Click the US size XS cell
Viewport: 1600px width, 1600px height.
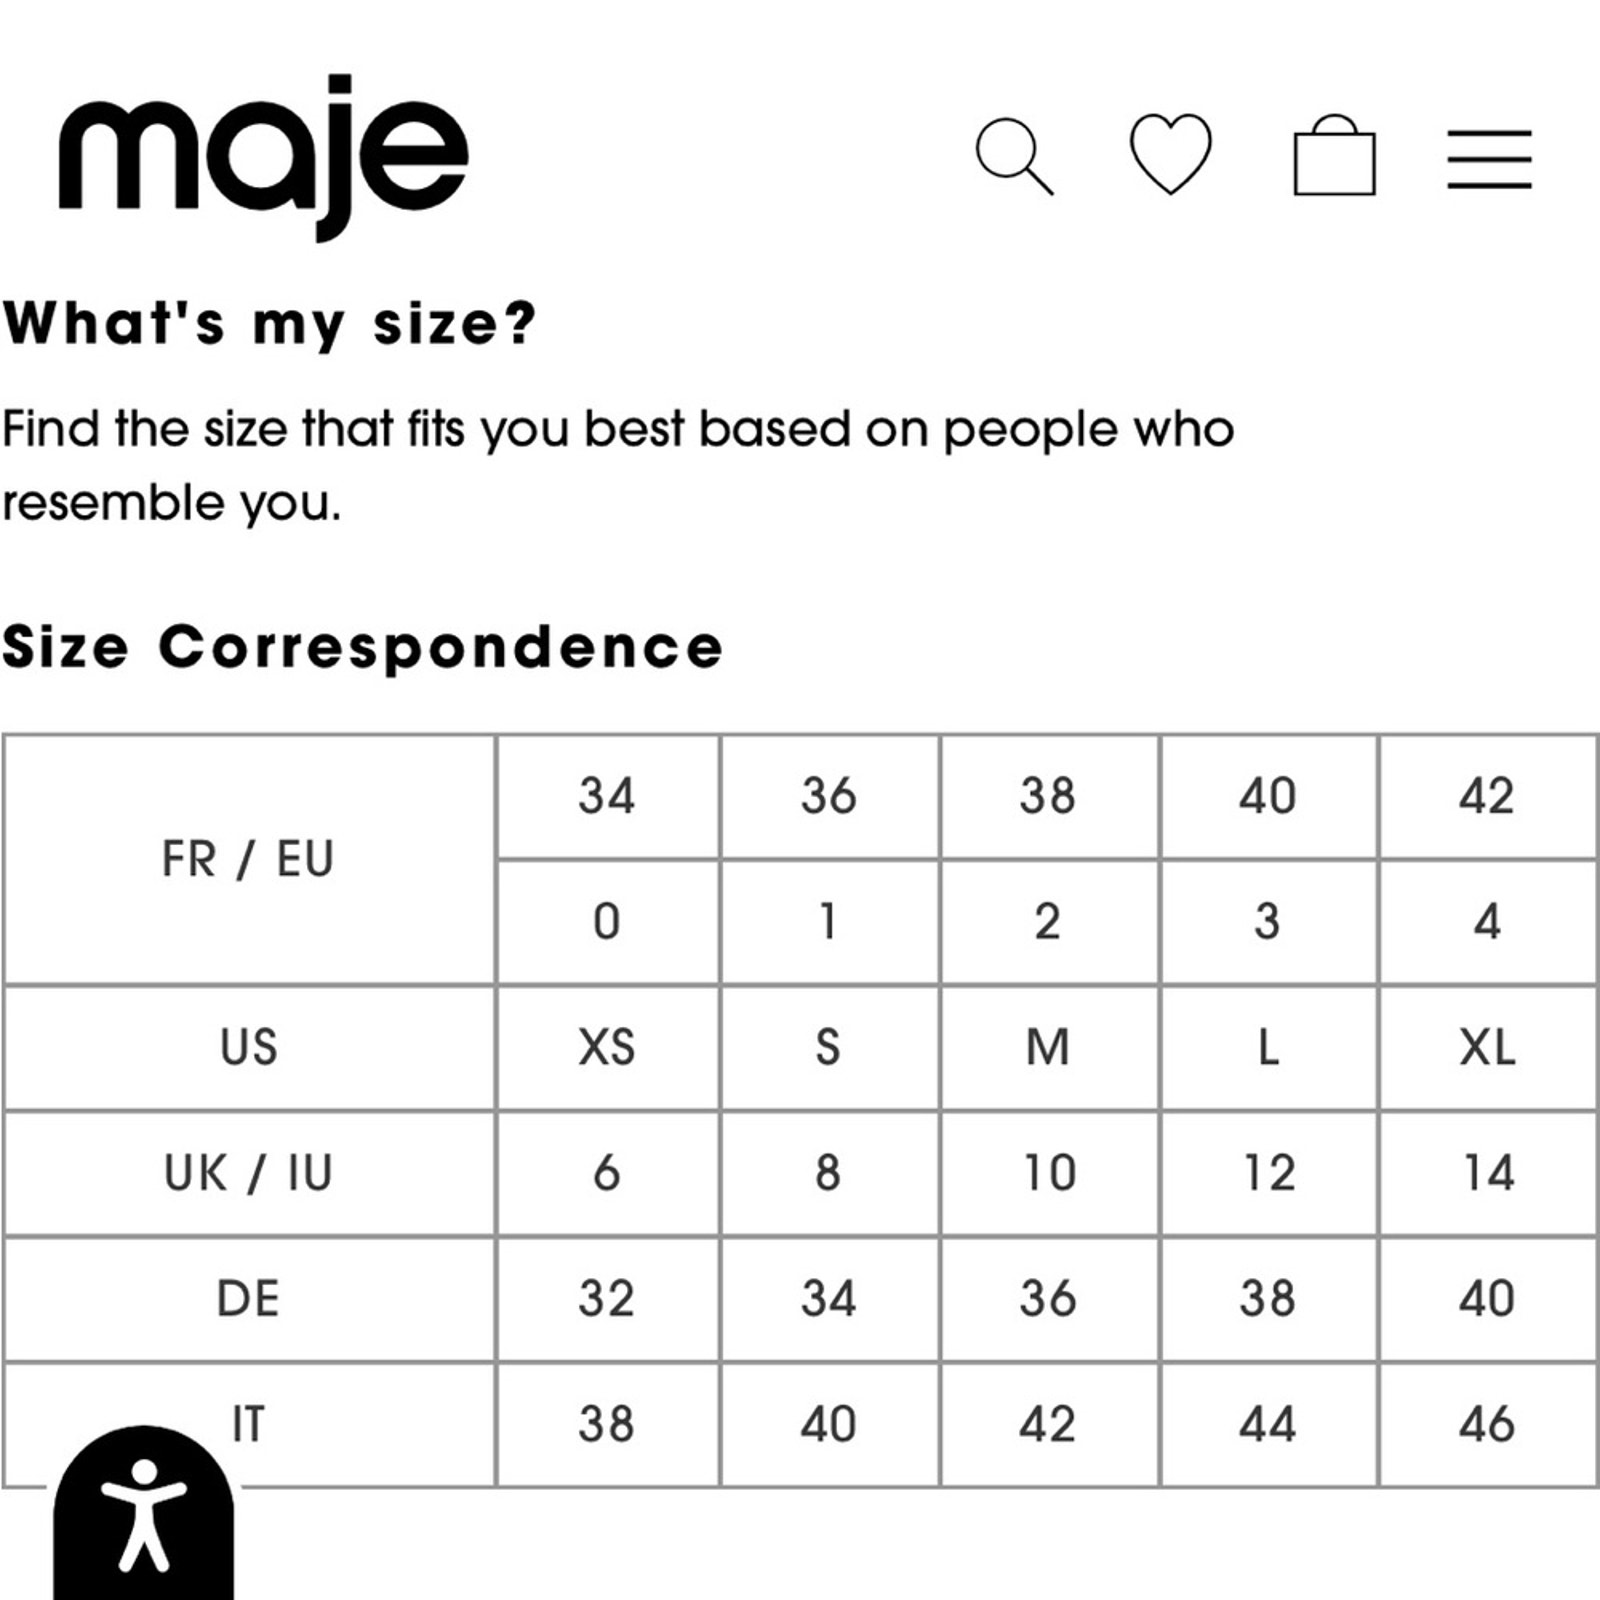[607, 1047]
